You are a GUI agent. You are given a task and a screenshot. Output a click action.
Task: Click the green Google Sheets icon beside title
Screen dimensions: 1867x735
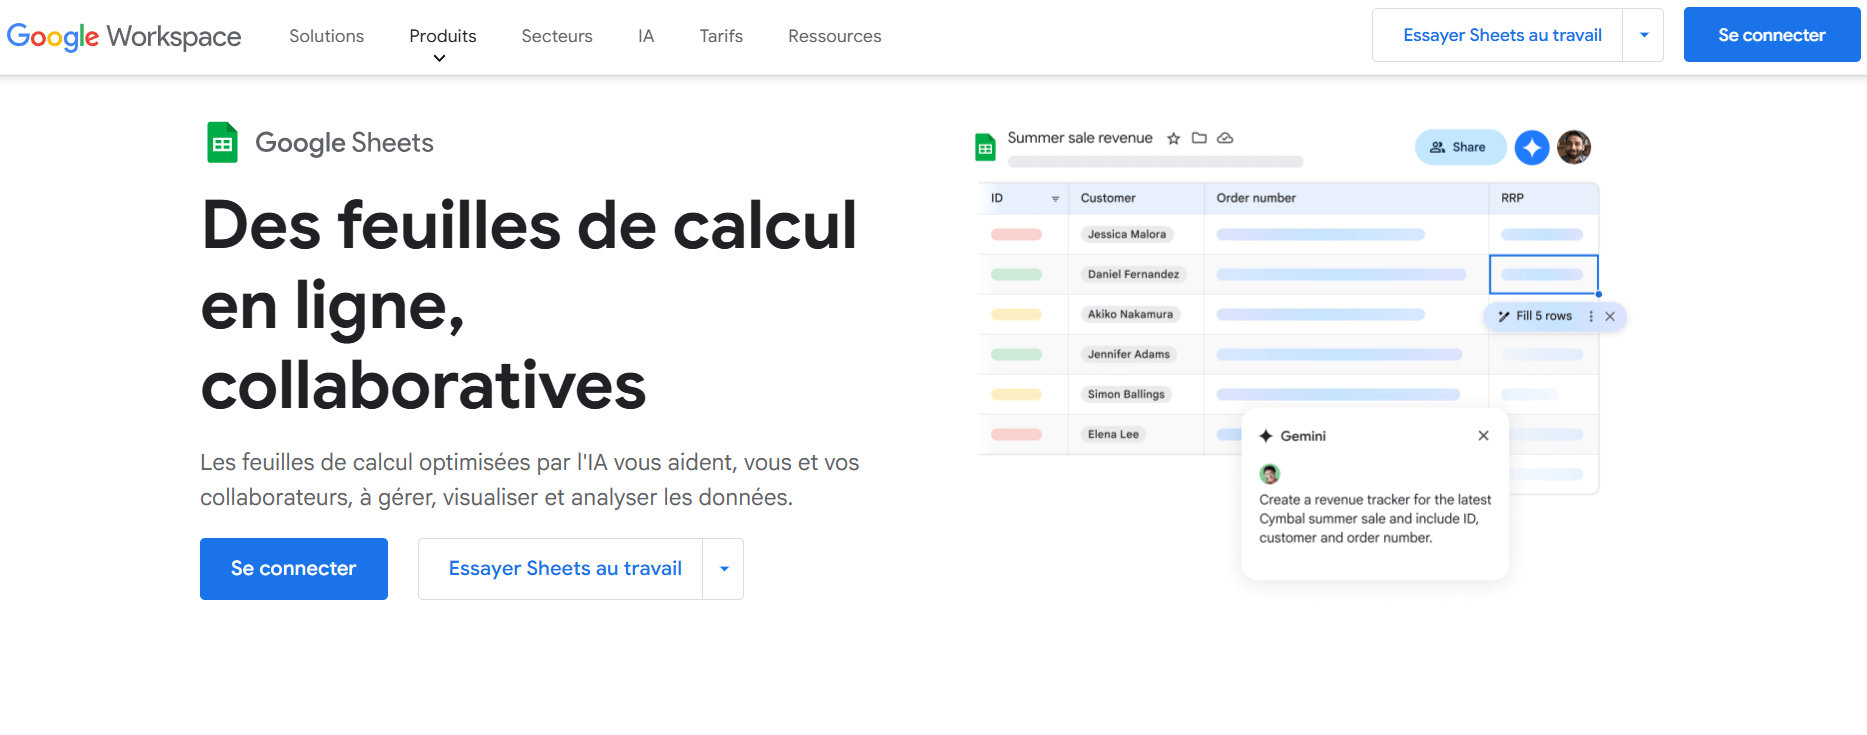(222, 142)
